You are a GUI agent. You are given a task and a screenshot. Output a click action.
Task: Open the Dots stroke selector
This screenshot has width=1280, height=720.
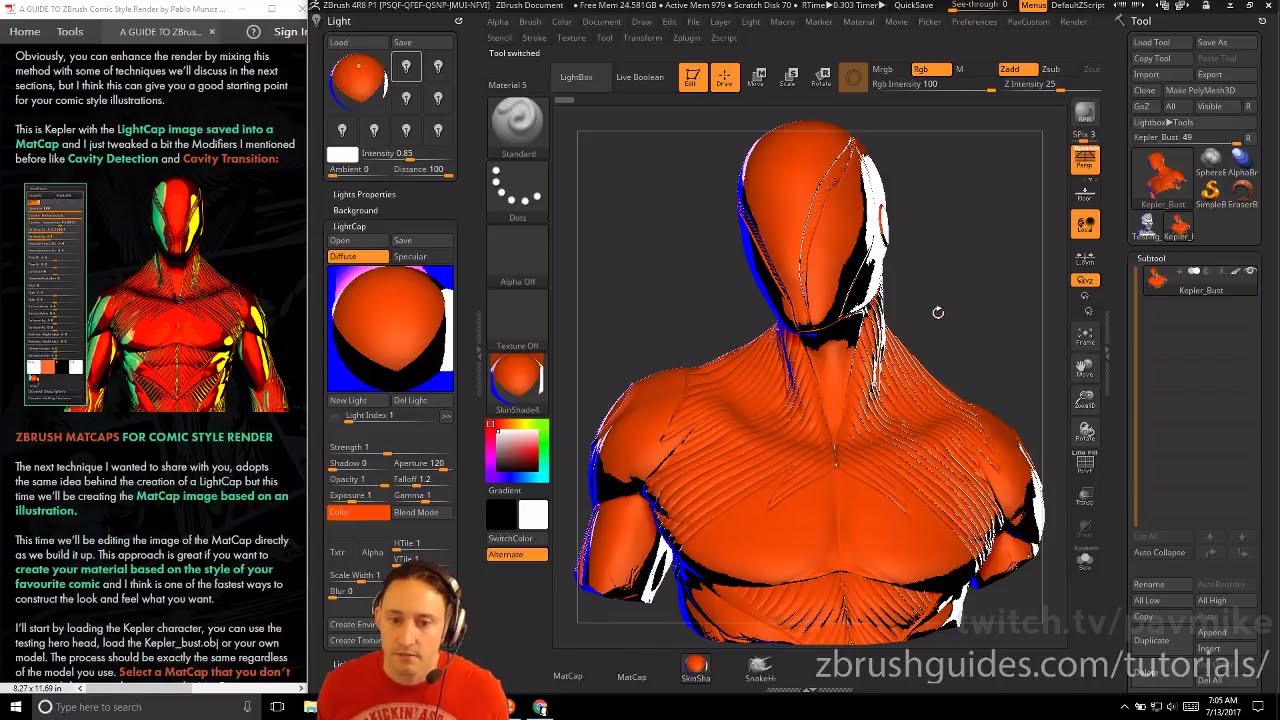517,191
